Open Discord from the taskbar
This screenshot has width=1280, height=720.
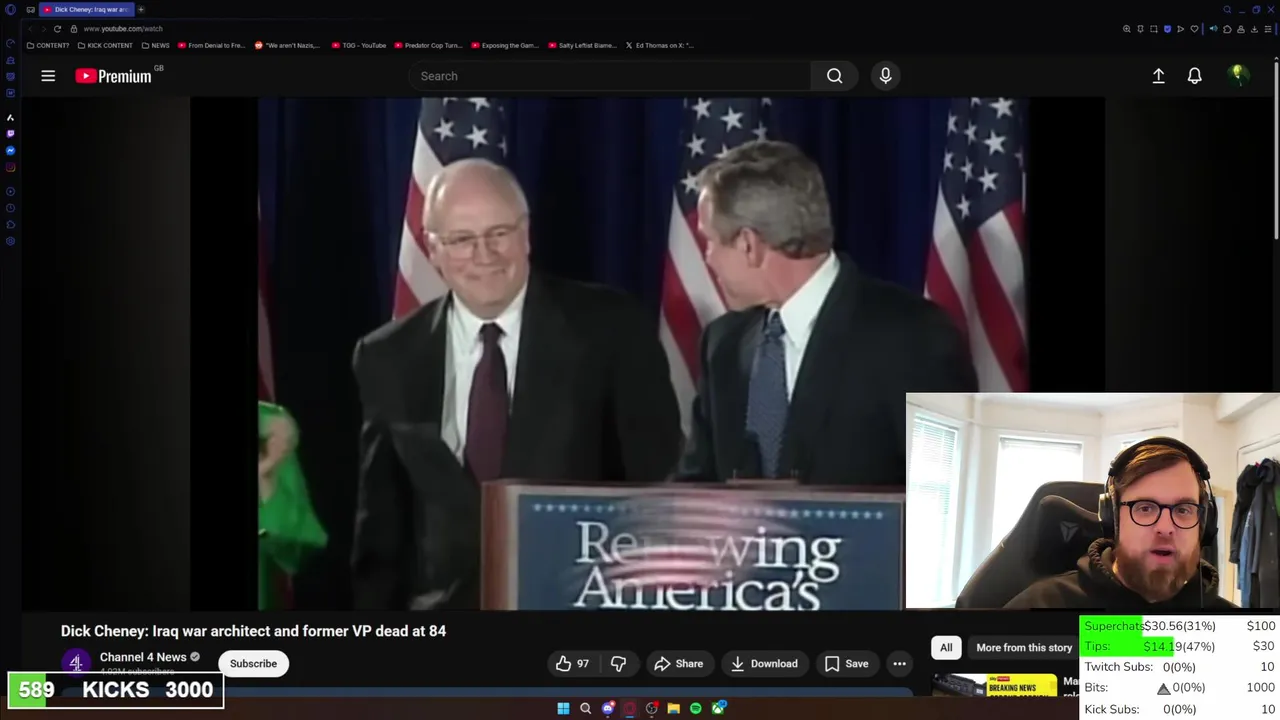pos(608,708)
